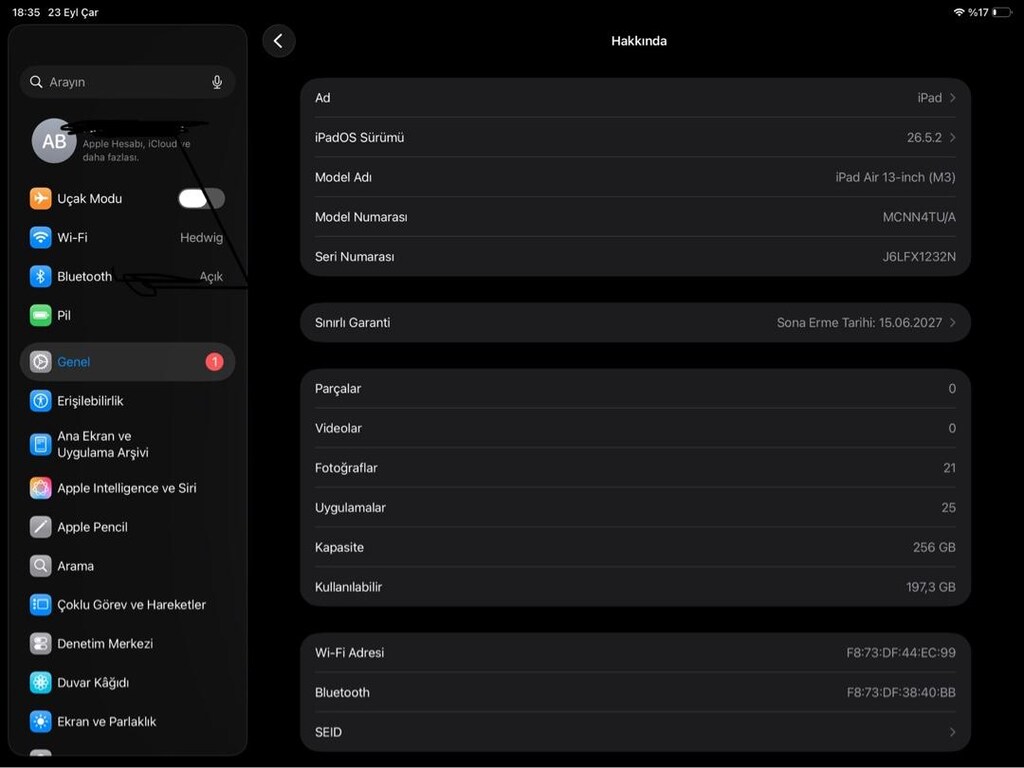Screen dimensions: 1024x768
Task: Open Ana Ekran ve Uygulama Arşivi icon
Action: tap(40, 445)
